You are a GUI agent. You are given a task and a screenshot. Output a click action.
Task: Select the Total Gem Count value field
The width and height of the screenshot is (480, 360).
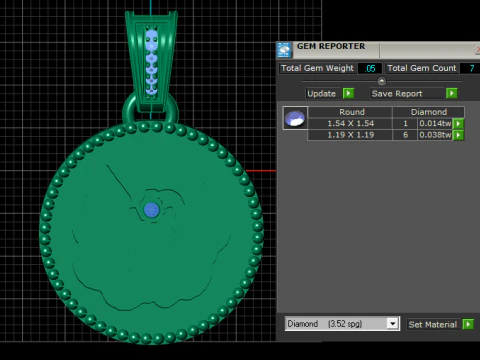(x=471, y=68)
